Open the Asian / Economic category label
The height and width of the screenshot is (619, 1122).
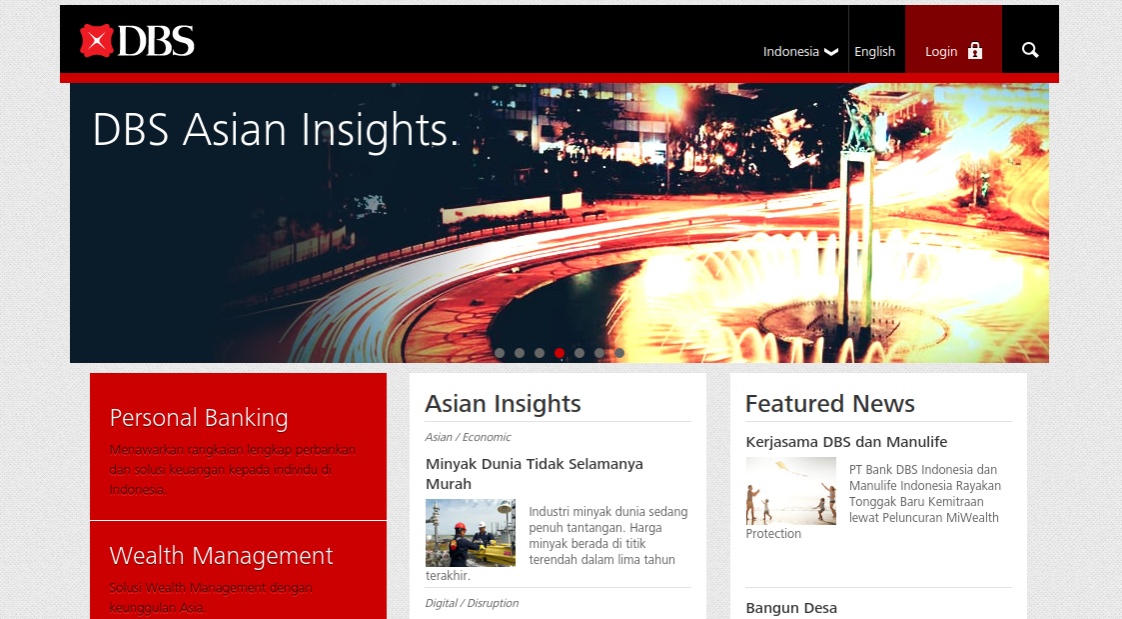[x=468, y=437]
